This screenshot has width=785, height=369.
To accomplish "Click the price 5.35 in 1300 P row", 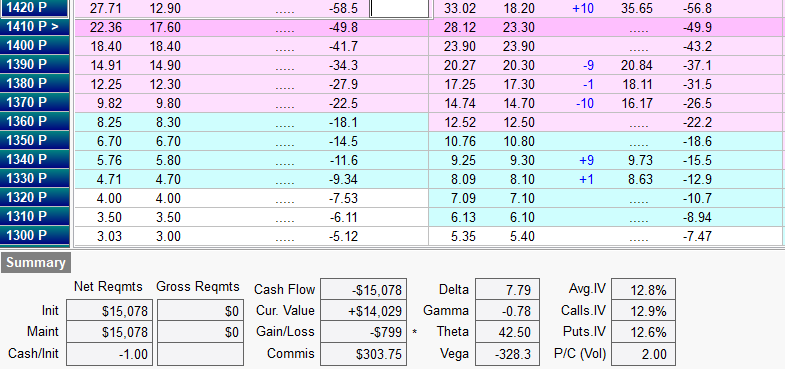I will click(463, 236).
